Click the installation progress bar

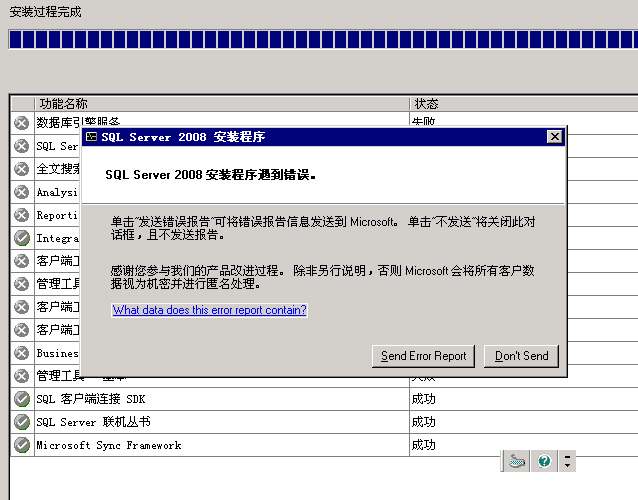[323, 39]
